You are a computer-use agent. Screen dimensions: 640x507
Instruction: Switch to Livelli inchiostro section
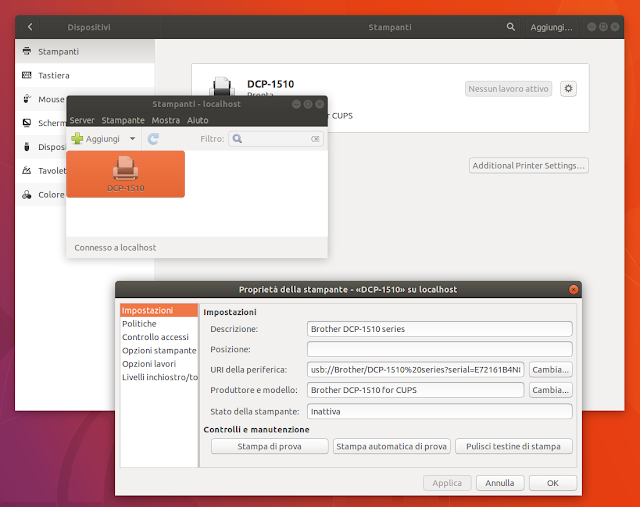coord(159,377)
